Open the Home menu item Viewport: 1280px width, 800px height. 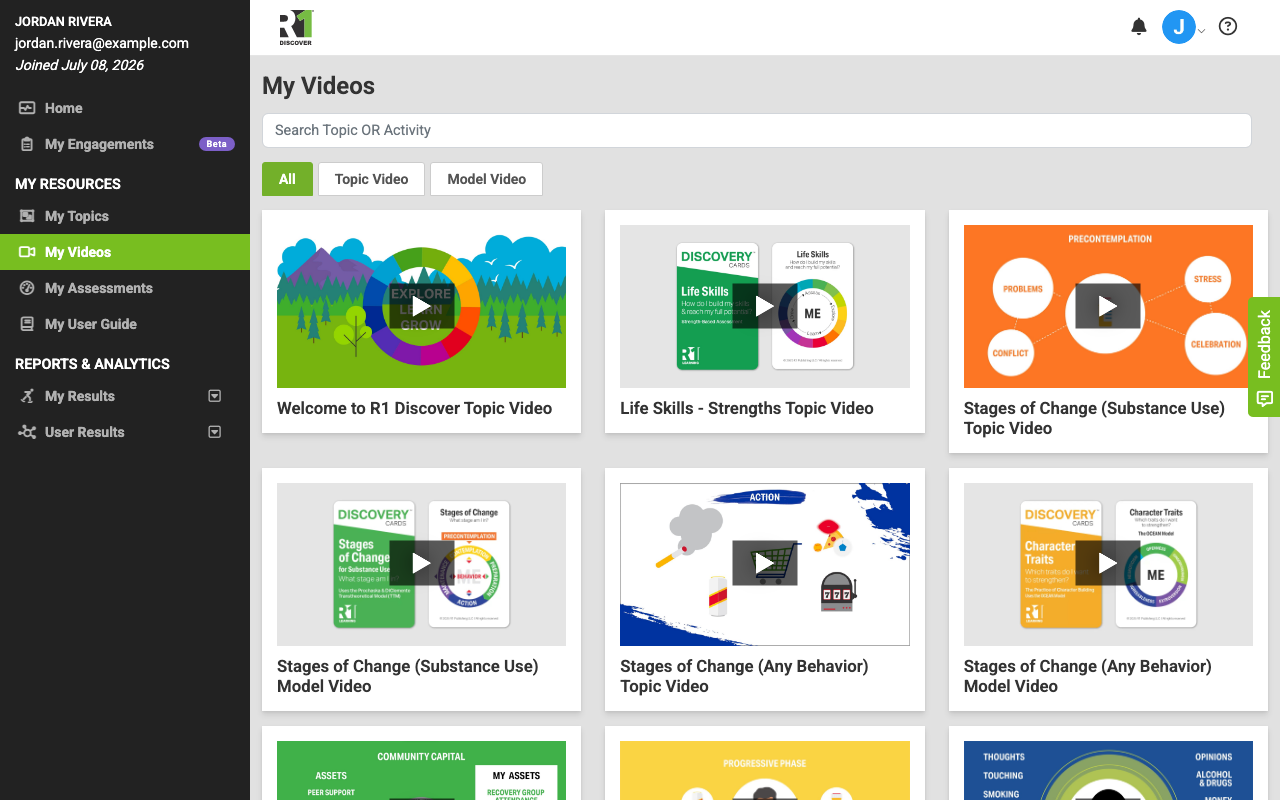point(64,108)
